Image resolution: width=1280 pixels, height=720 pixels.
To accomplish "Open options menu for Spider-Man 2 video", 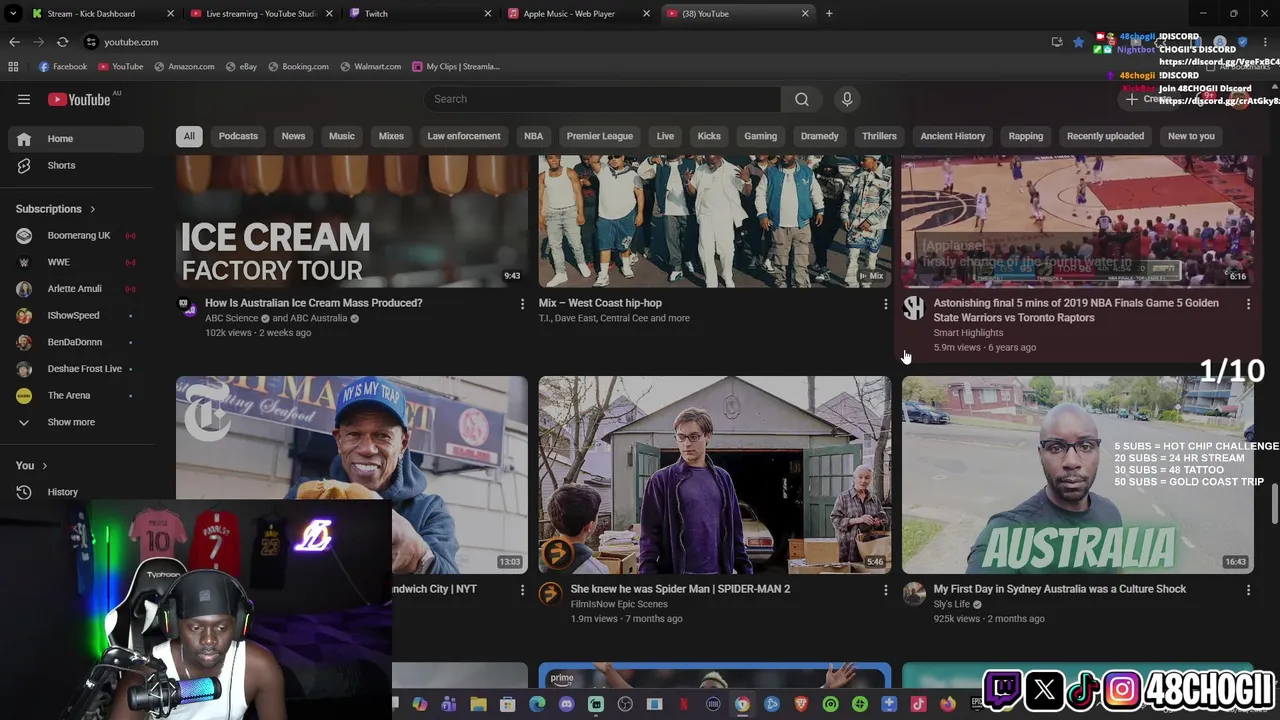I will click(x=885, y=590).
